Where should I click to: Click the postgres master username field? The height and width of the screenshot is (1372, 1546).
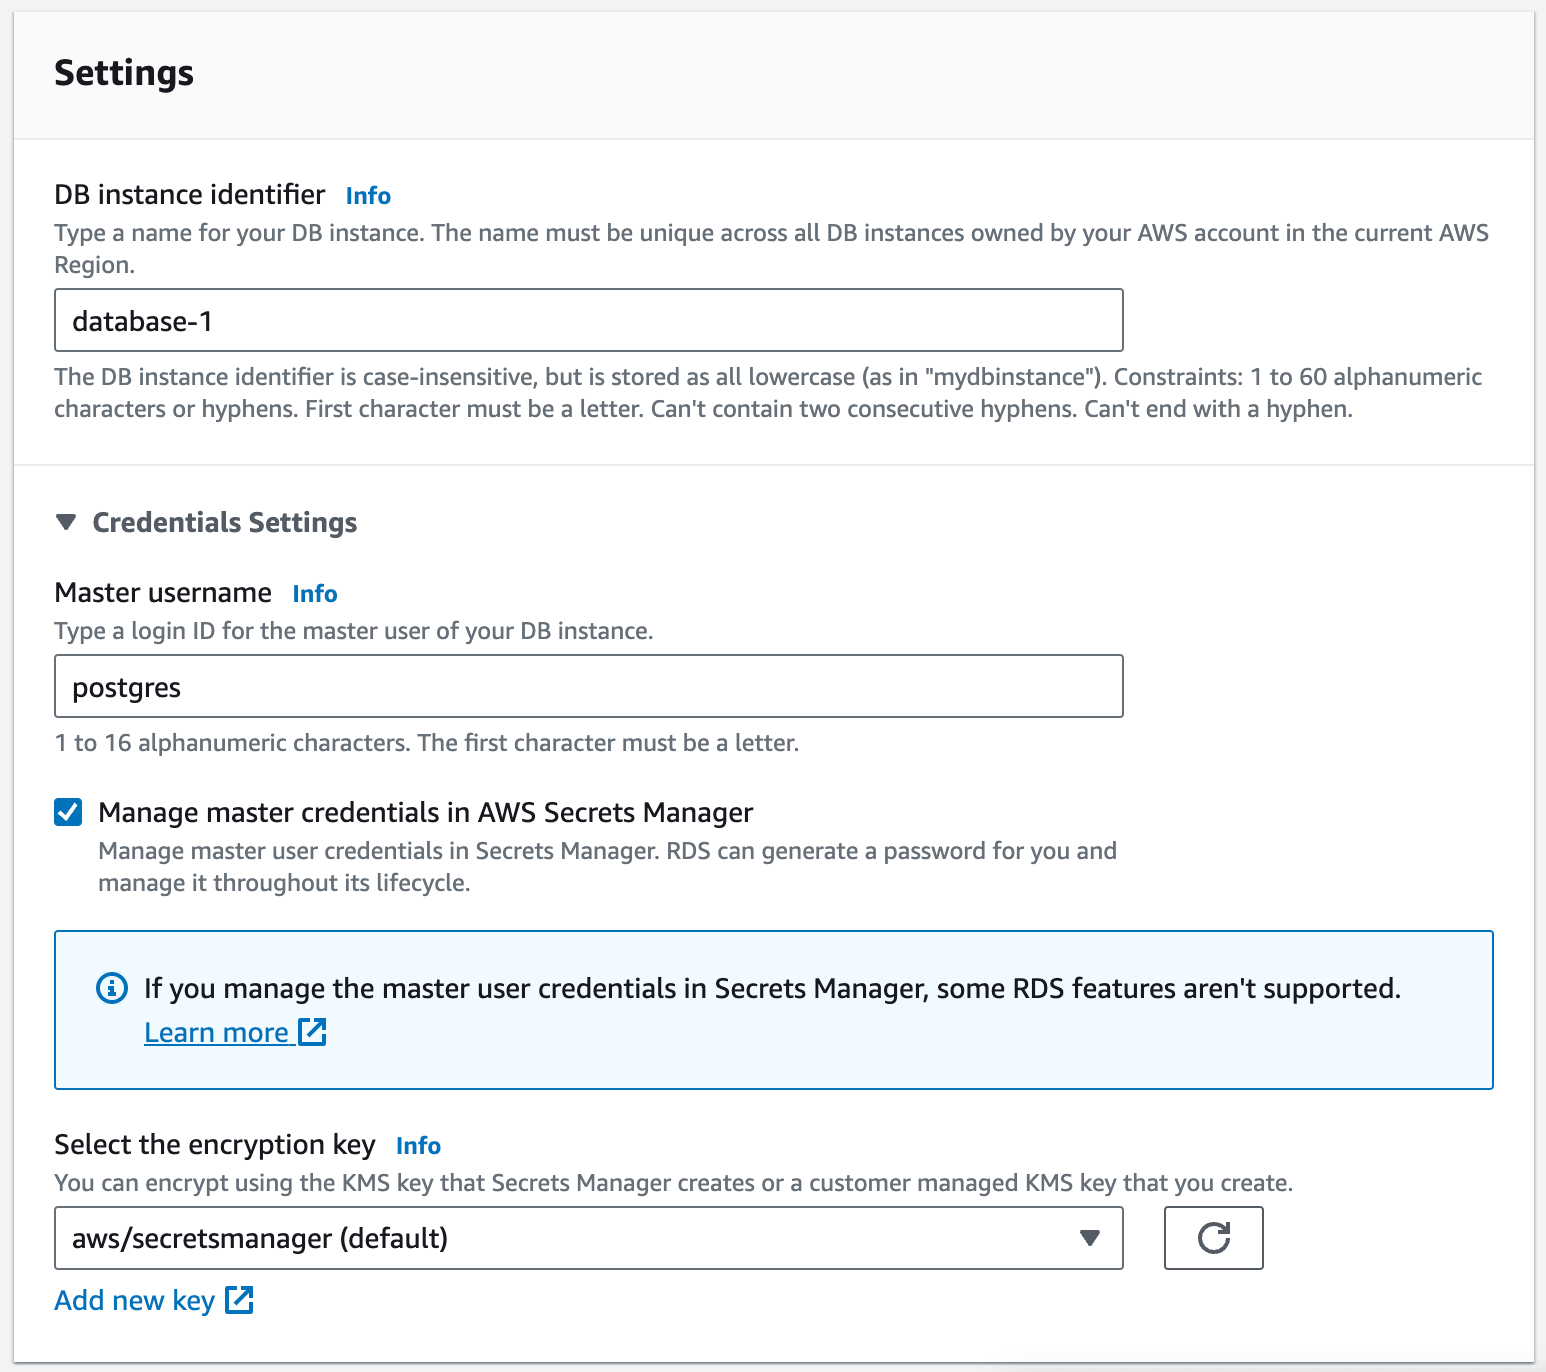click(588, 686)
